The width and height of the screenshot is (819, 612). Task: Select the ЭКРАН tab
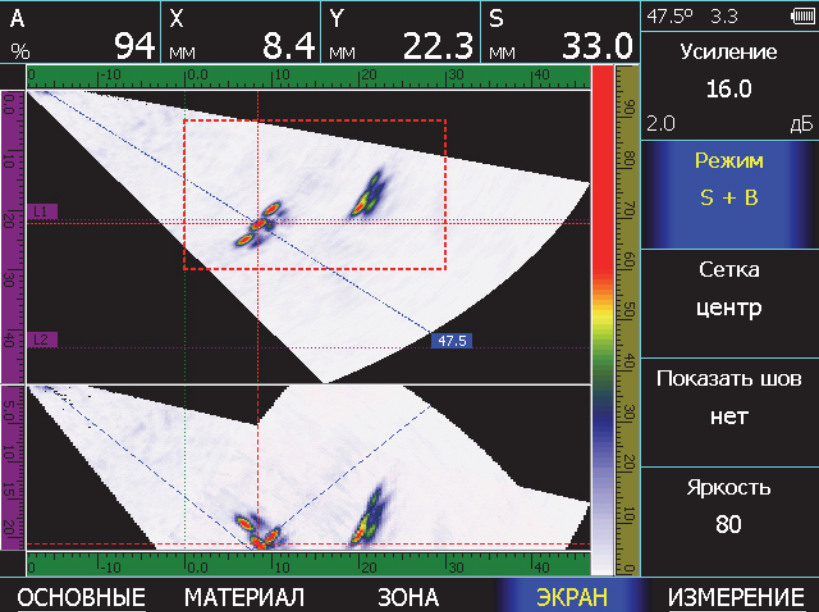572,597
